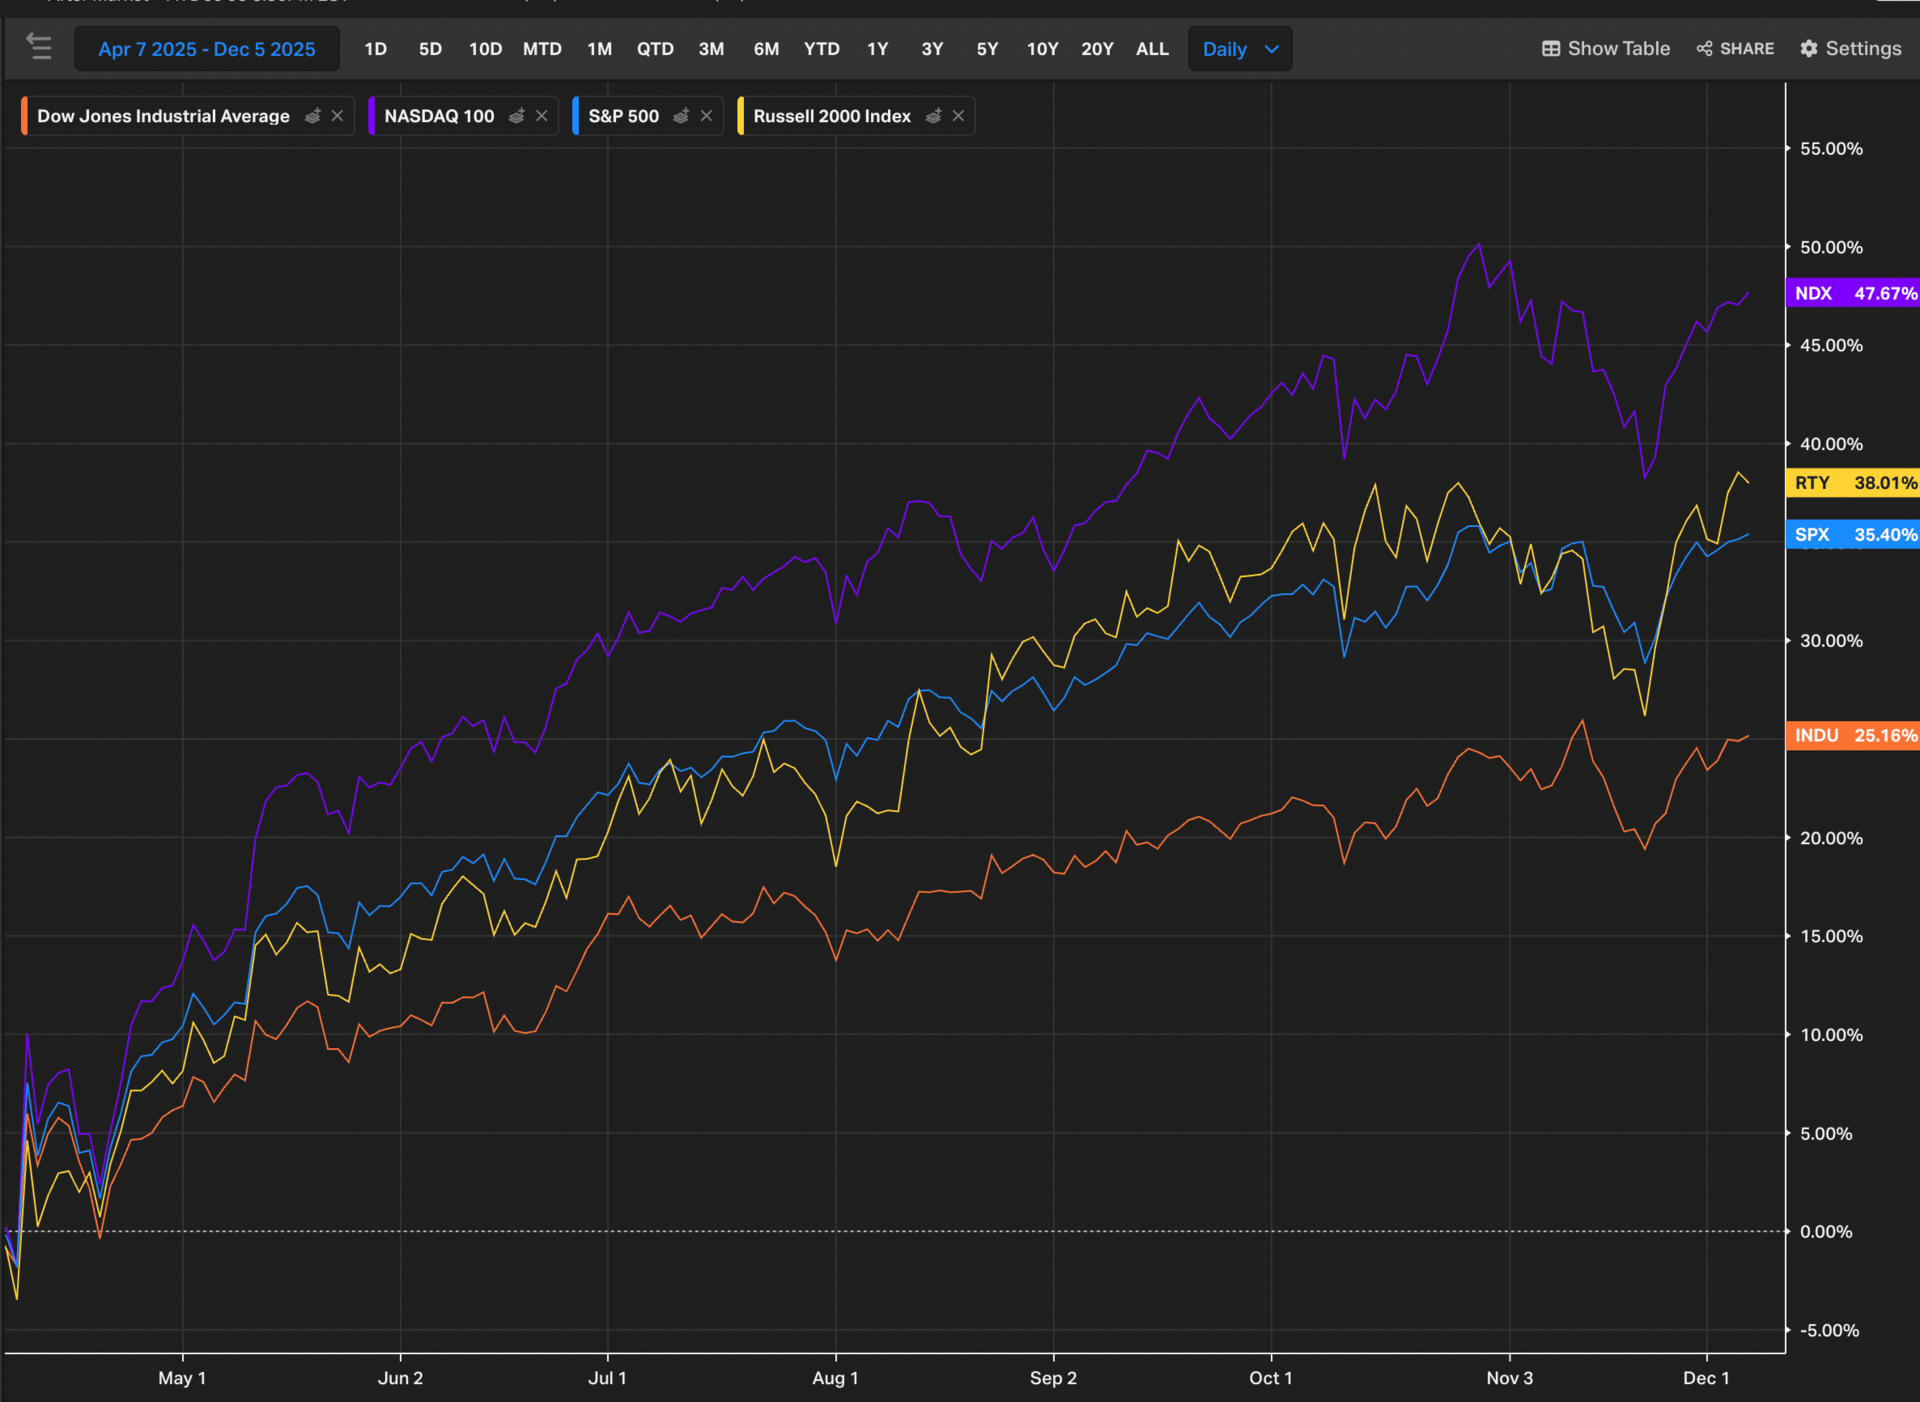The image size is (1920, 1402).
Task: Select the ALL range button
Action: (1152, 49)
